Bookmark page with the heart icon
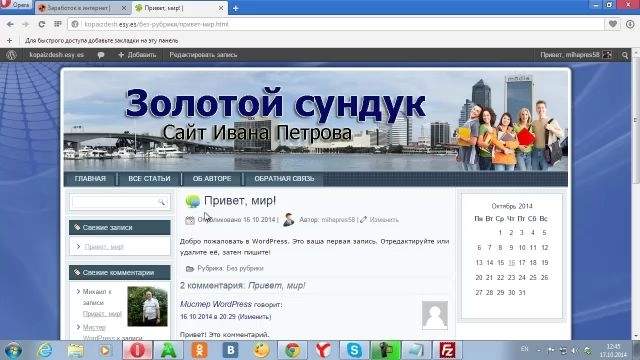The image size is (640, 360). (613, 24)
